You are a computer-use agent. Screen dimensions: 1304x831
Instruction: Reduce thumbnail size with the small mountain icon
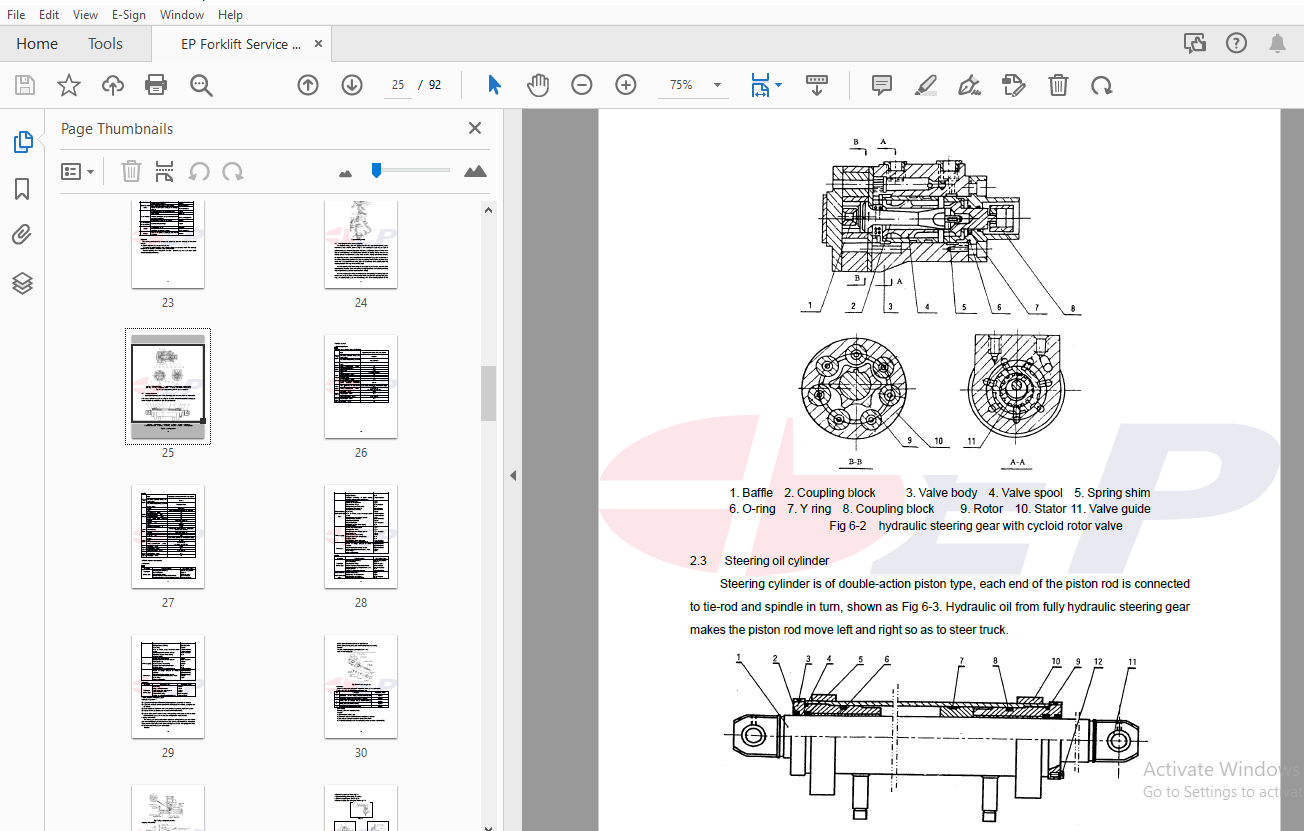pyautogui.click(x=346, y=173)
